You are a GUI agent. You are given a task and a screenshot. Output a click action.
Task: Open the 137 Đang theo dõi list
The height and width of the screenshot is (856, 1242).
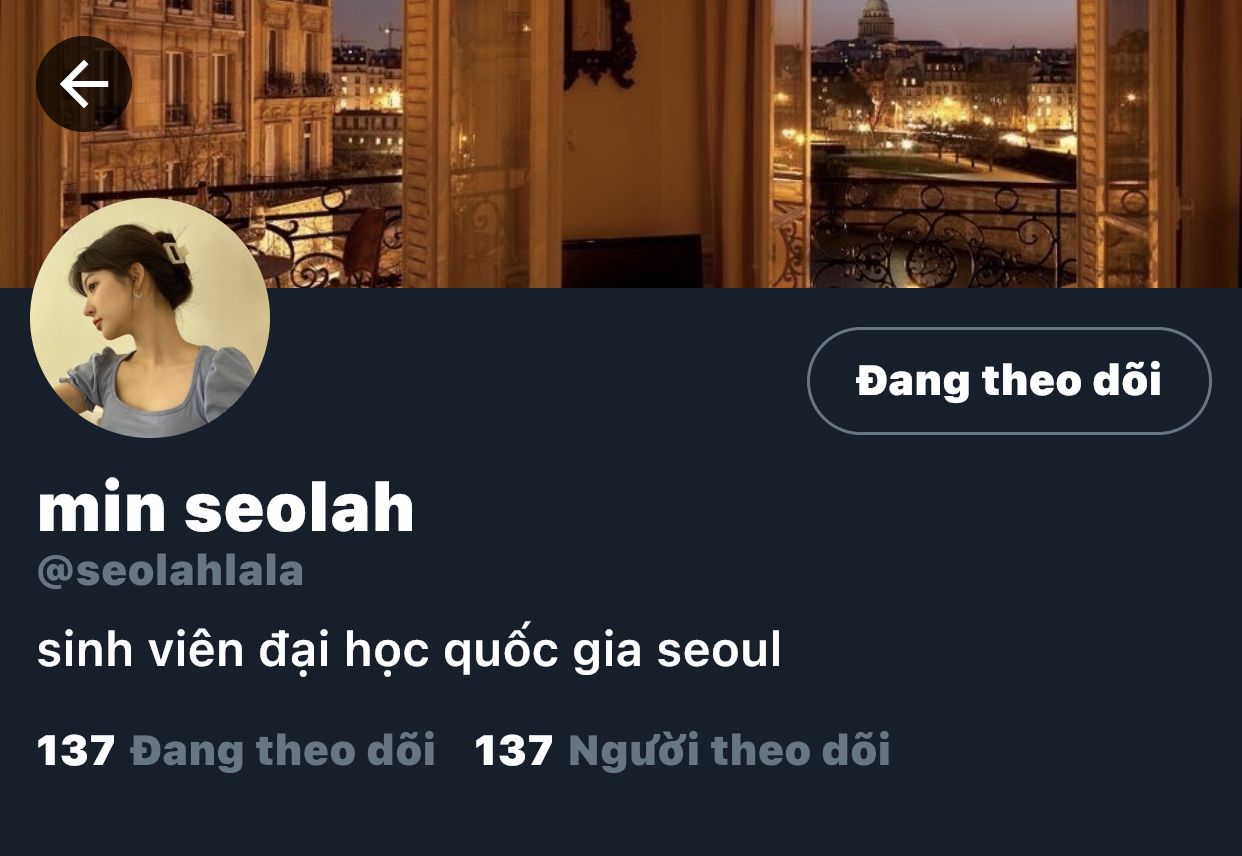click(x=236, y=750)
